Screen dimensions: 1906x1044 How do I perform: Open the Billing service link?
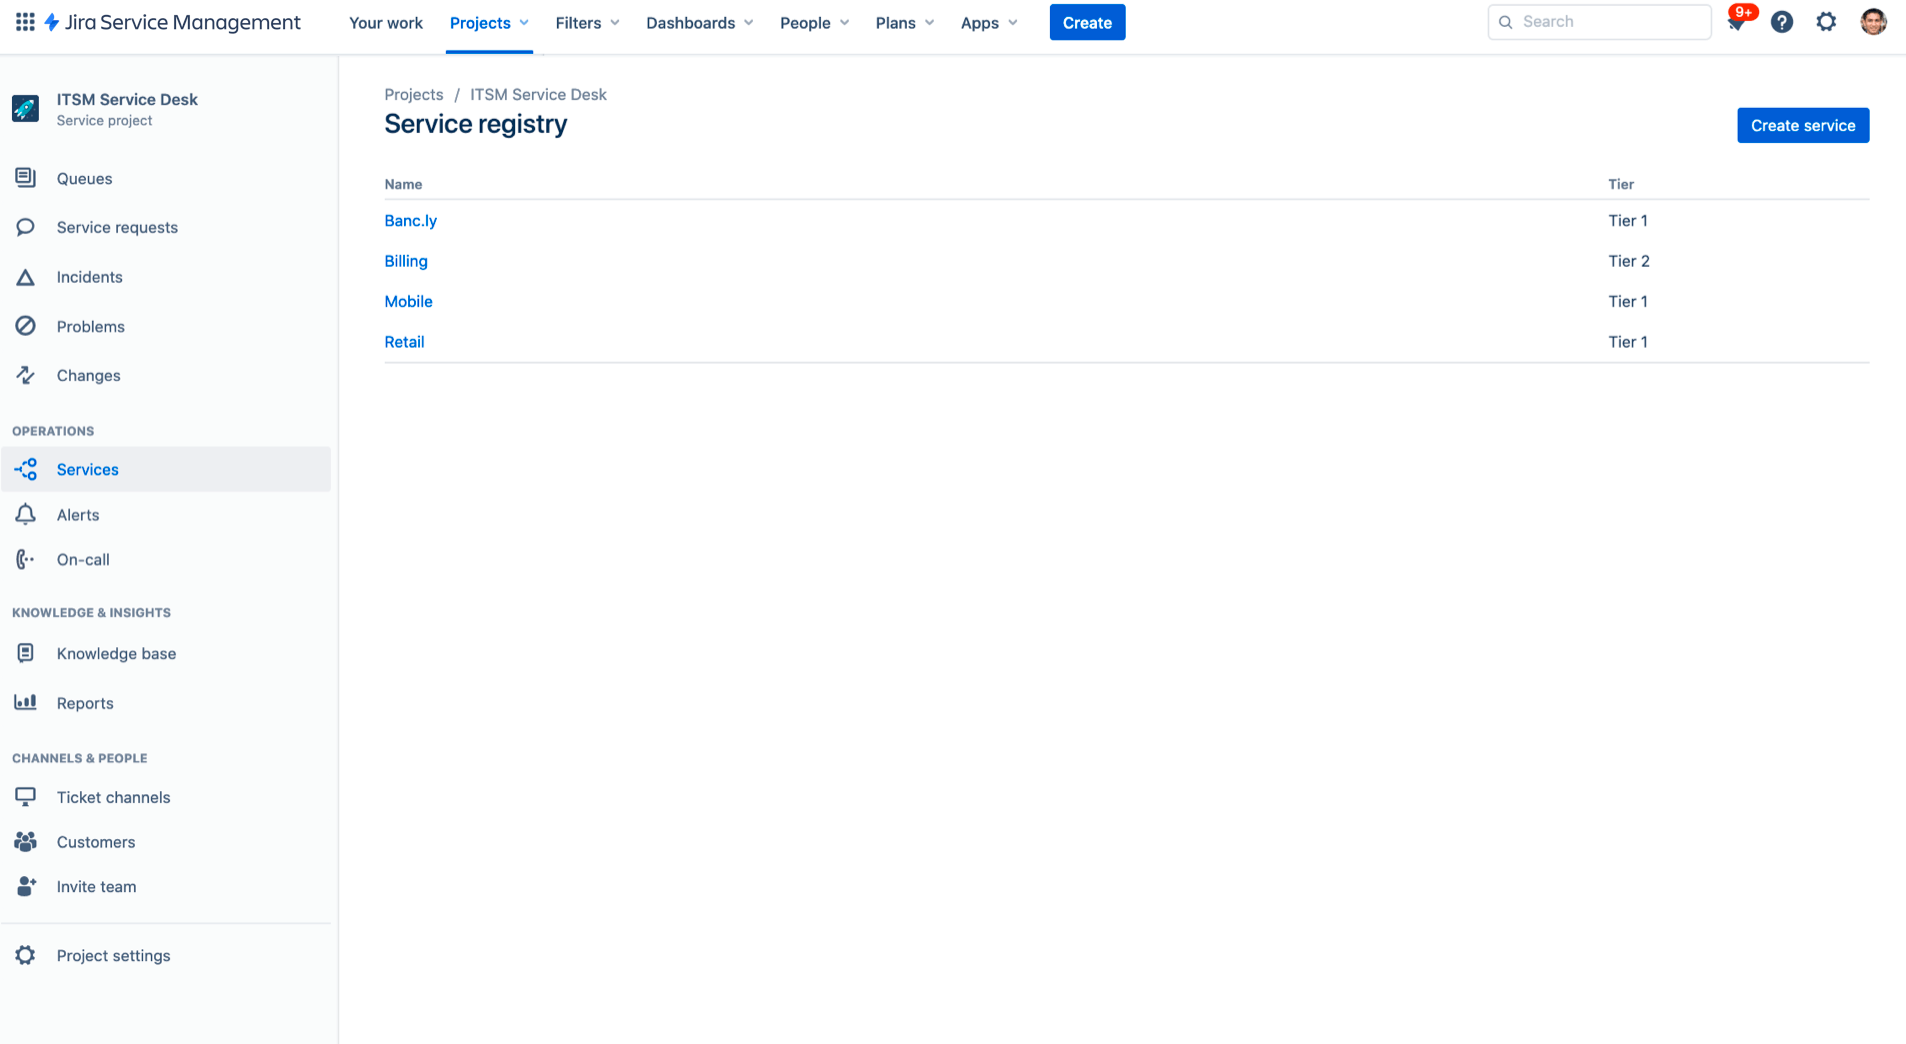[x=405, y=261]
